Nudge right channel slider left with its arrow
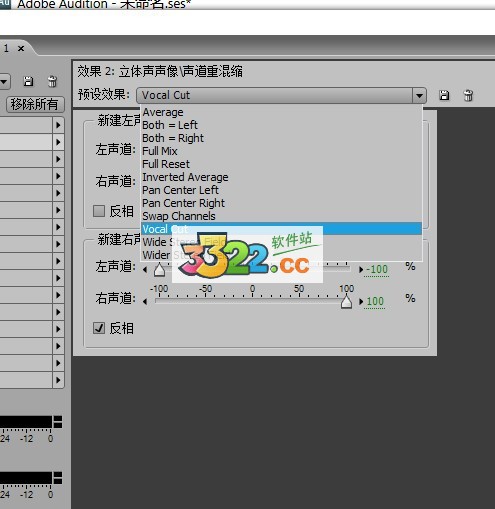Viewport: 495px width, 509px height. point(145,302)
